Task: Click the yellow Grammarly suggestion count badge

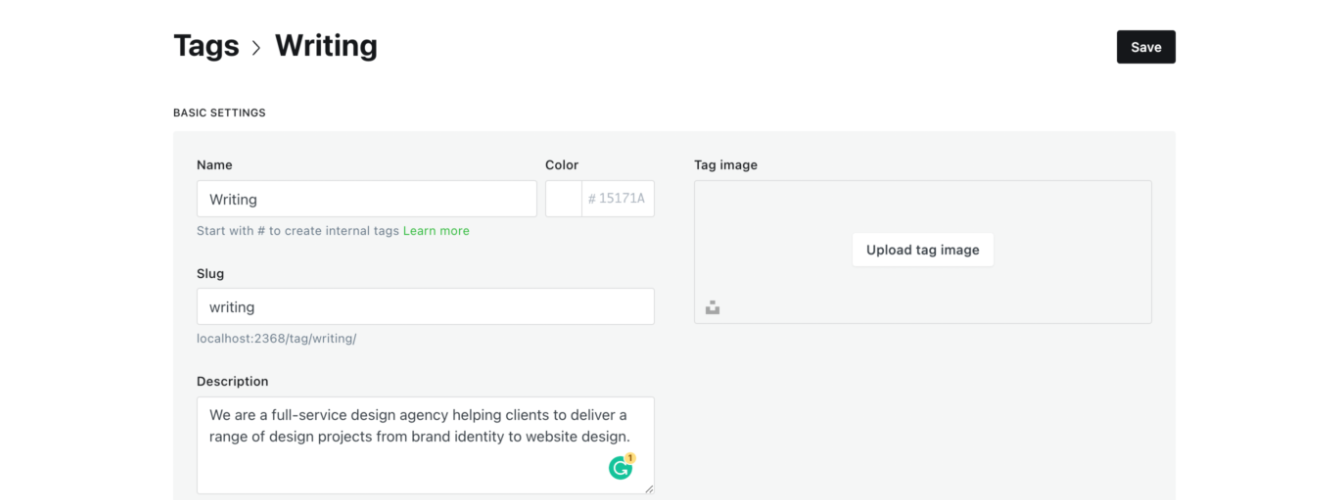Action: (x=631, y=458)
